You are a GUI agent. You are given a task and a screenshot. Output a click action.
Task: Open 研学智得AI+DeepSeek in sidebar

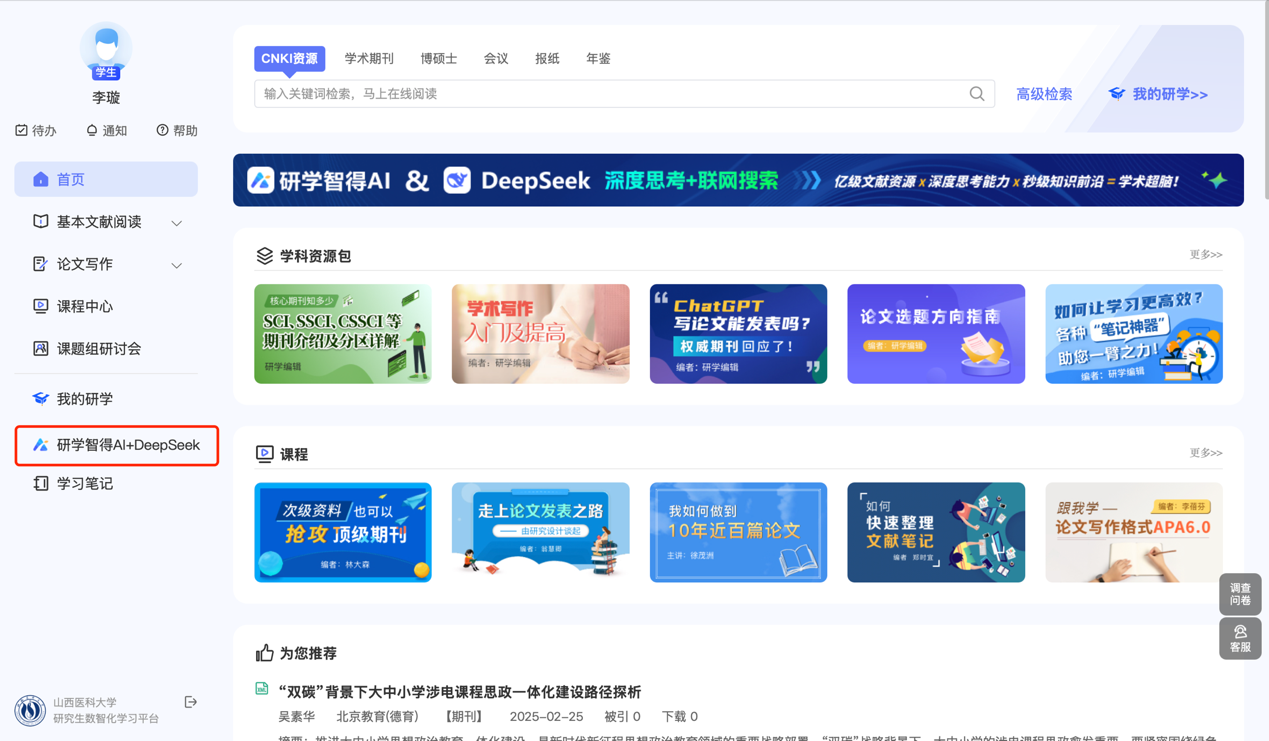pyautogui.click(x=117, y=445)
